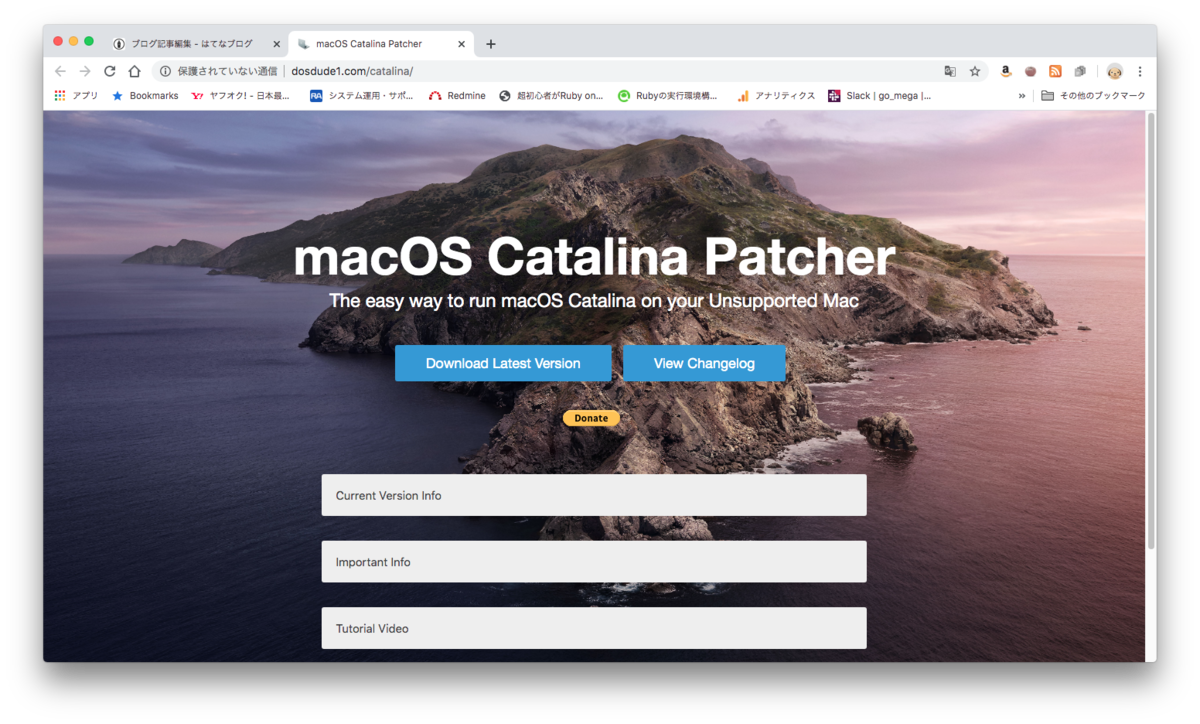Viewport: 1200px width, 724px height.
Task: Close the macOS Catalina Patcher tab
Action: 461,44
